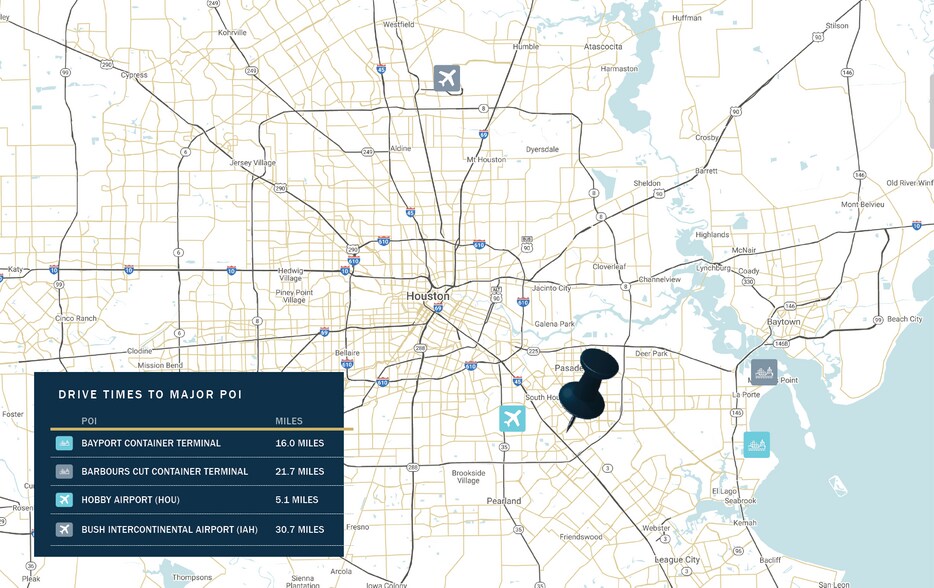Image resolution: width=934 pixels, height=588 pixels.
Task: Click the cyan Bayport terminal icon on map
Action: coord(757,444)
